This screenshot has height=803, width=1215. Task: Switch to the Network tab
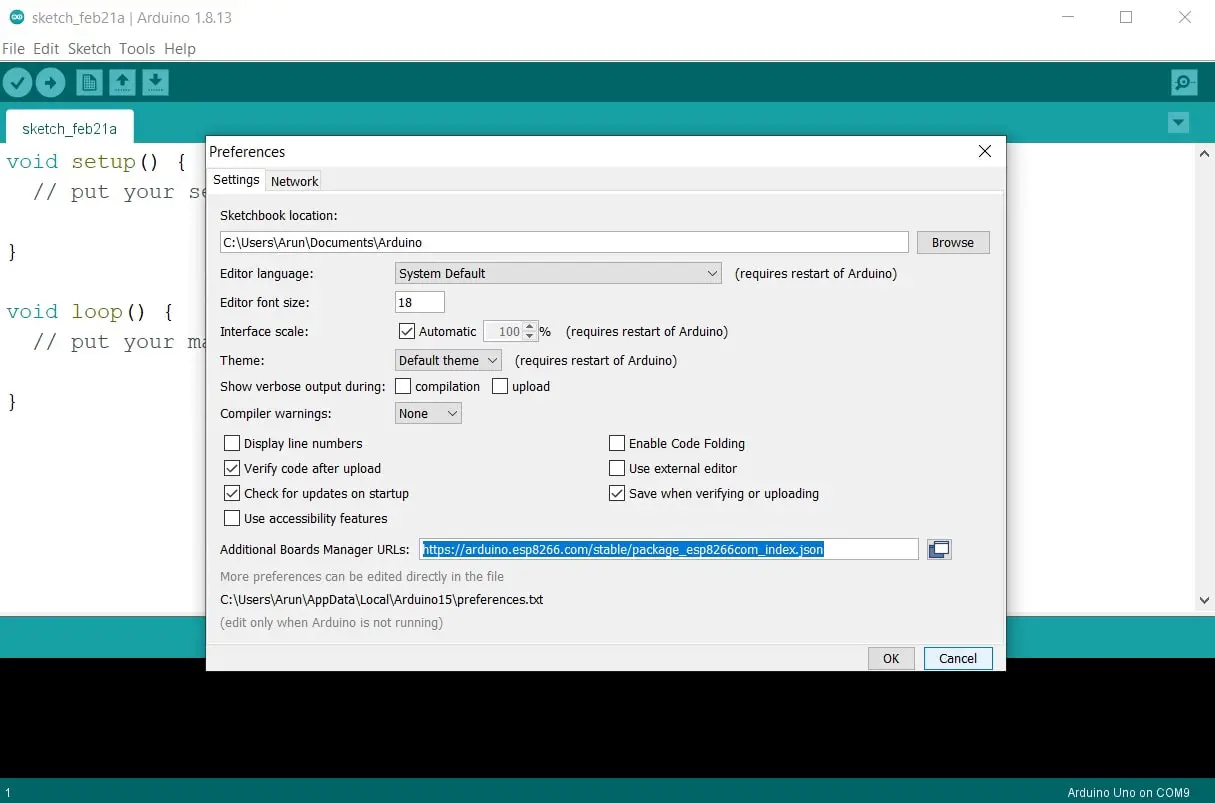[294, 181]
